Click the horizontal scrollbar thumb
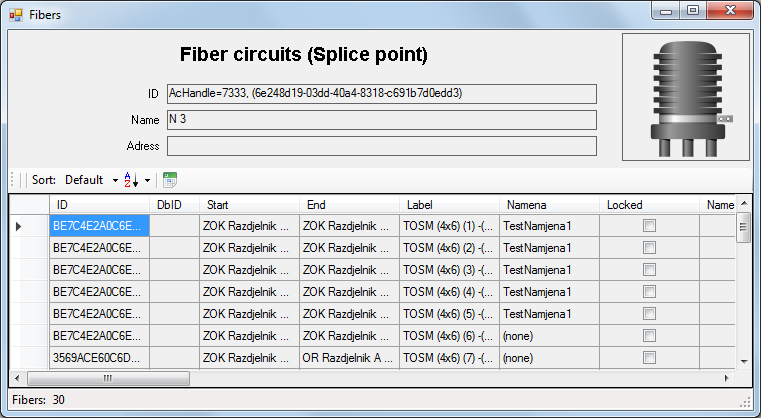 click(x=108, y=378)
